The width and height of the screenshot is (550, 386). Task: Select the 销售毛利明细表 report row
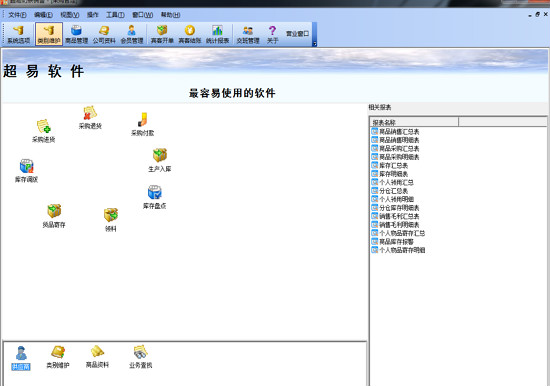(x=395, y=225)
